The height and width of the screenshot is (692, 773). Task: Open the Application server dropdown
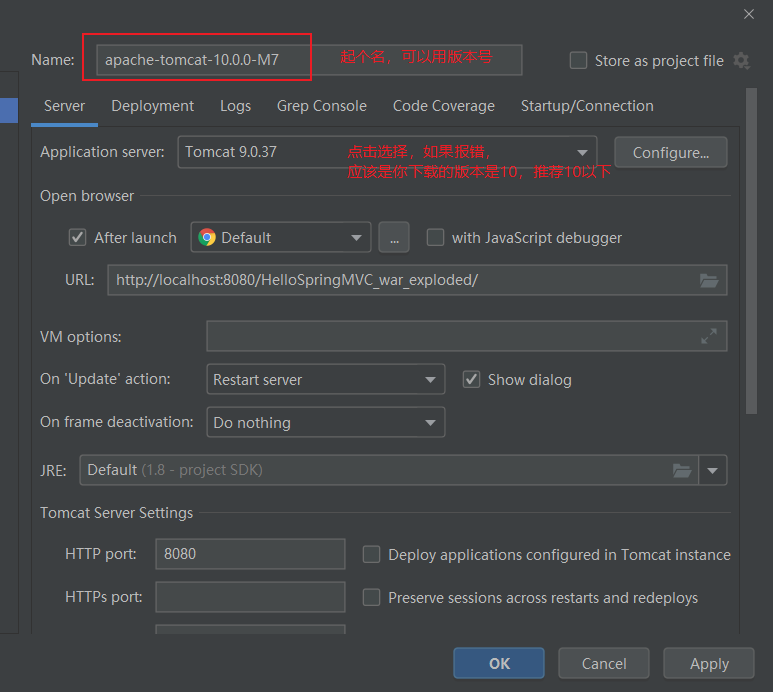(387, 152)
